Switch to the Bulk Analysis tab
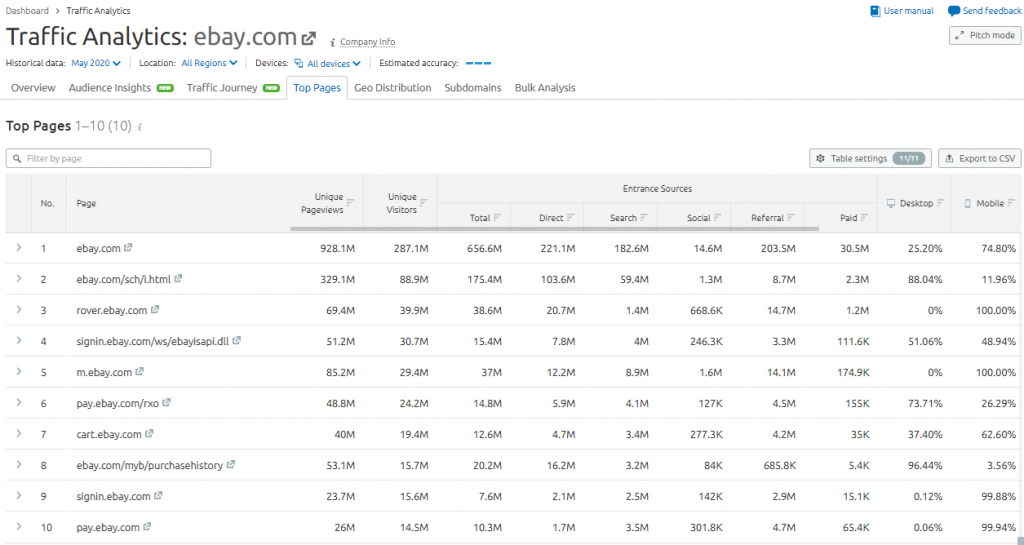This screenshot has width=1024, height=545. pos(545,87)
